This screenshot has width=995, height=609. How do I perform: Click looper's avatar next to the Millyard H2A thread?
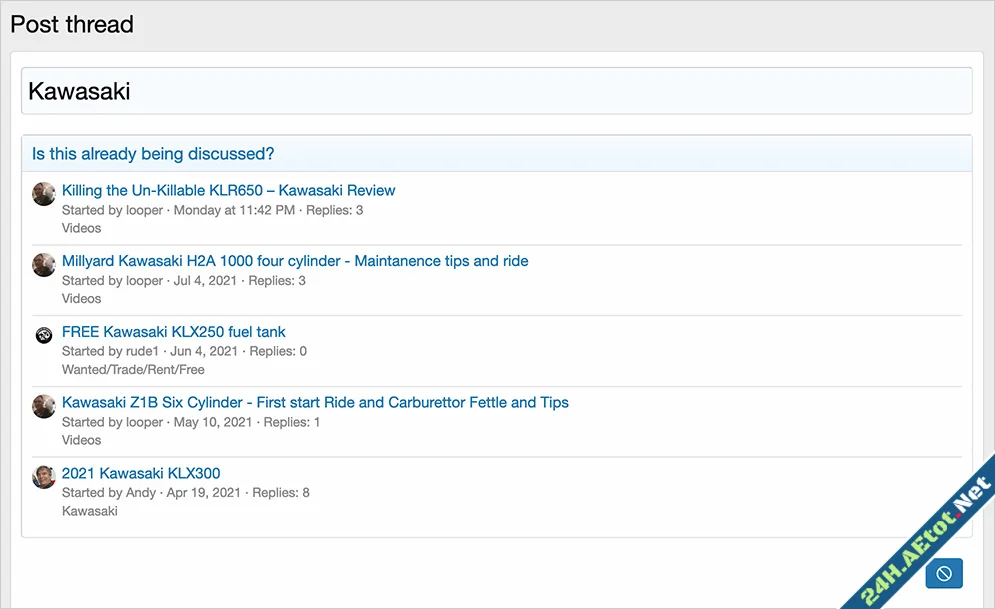pos(44,265)
